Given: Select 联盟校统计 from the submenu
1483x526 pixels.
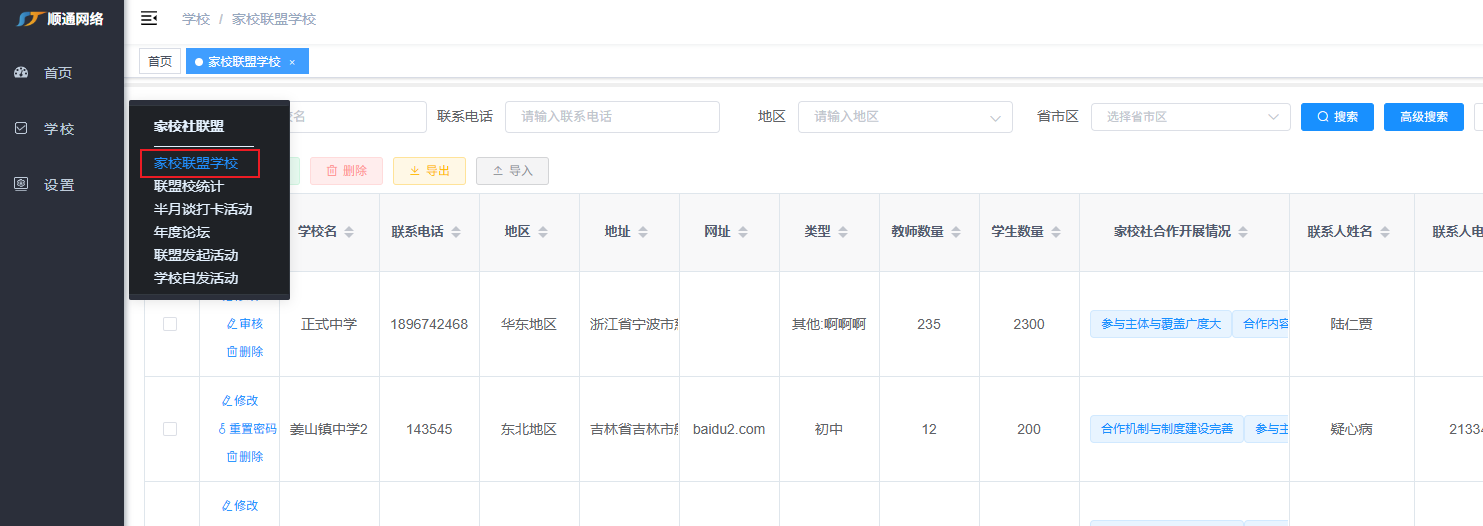Looking at the screenshot, I should pyautogui.click(x=189, y=186).
